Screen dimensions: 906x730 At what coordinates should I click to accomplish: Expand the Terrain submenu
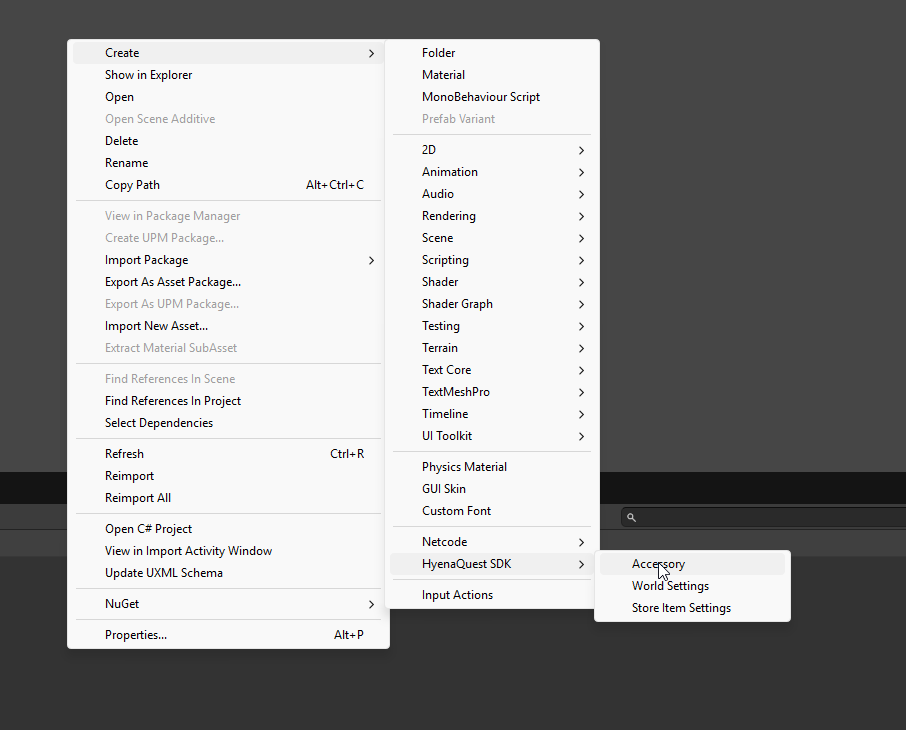tap(492, 347)
